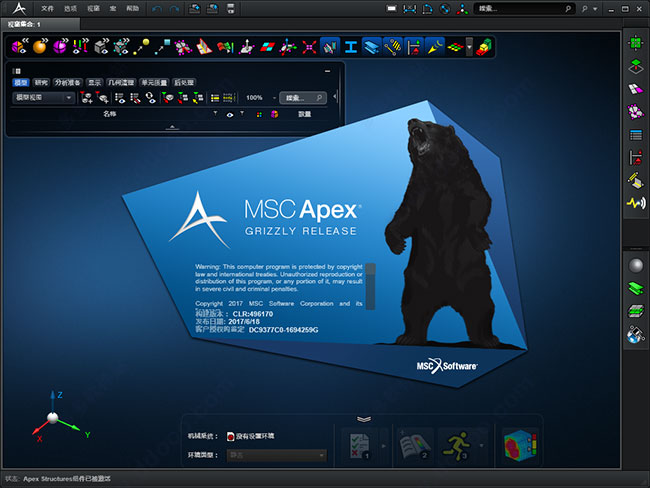Image resolution: width=650 pixels, height=488 pixels.
Task: Toggle the dotted cube with eye tool
Action: (x=121, y=46)
